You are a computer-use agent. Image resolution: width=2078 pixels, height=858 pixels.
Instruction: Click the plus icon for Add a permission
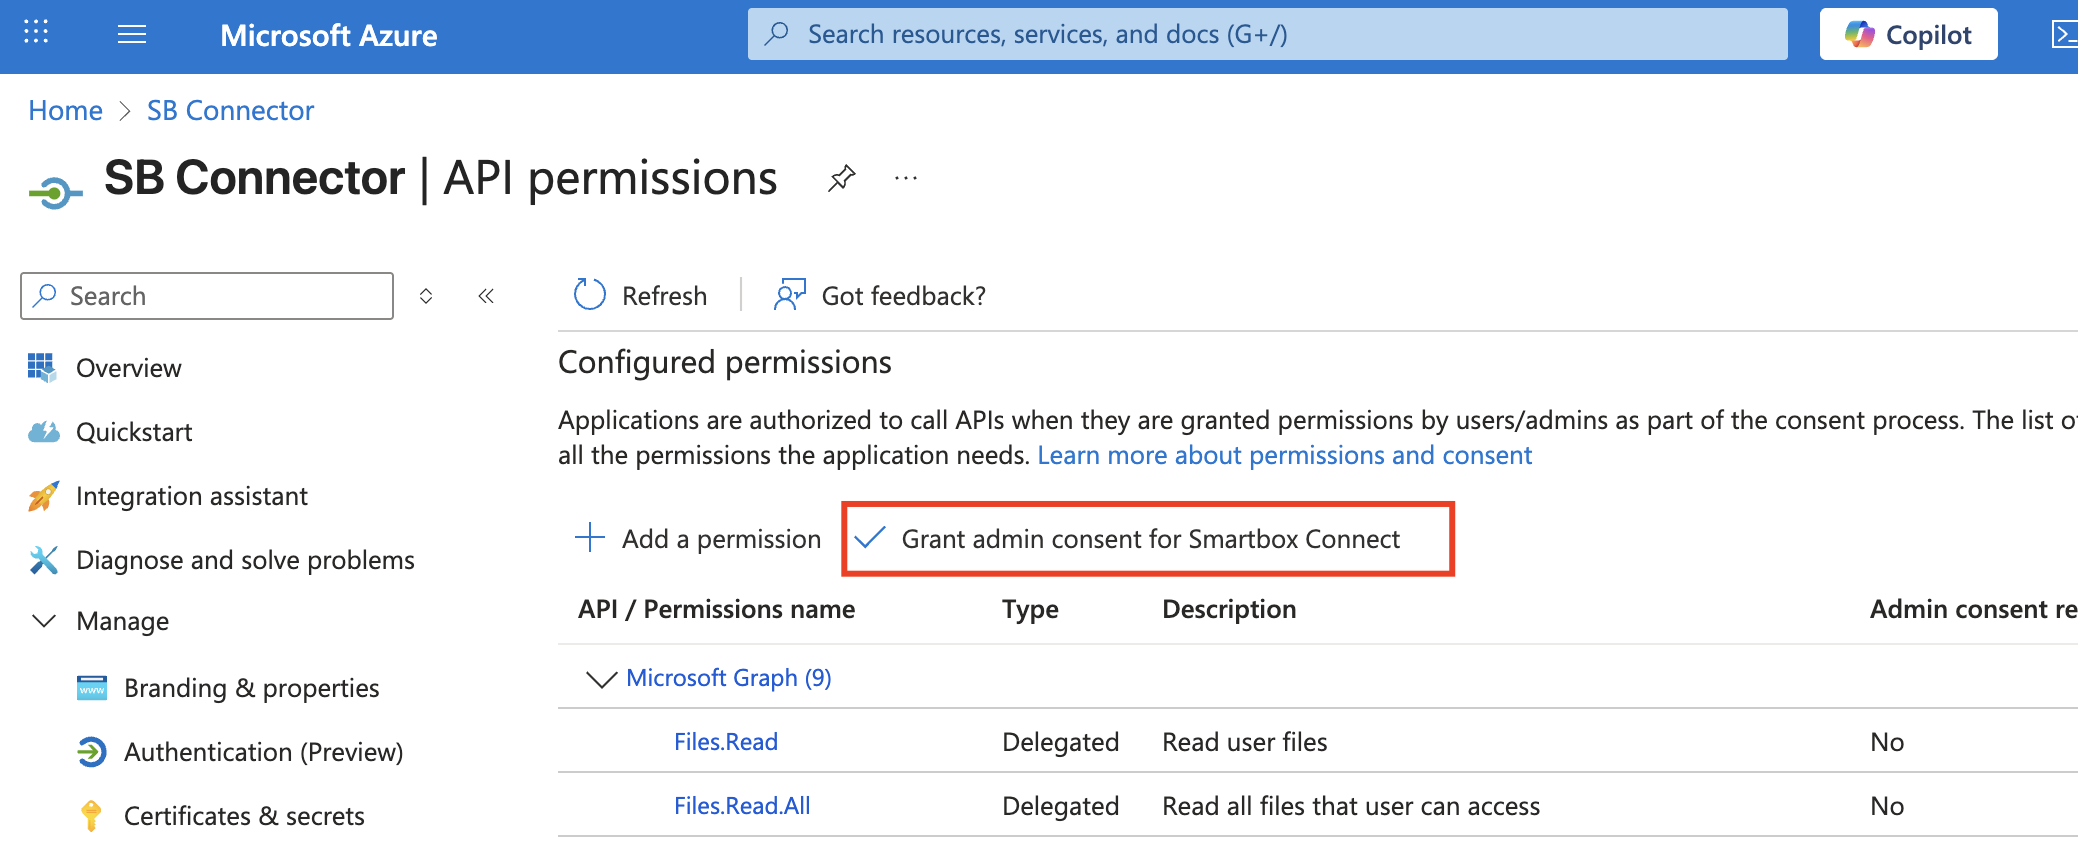pyautogui.click(x=590, y=537)
